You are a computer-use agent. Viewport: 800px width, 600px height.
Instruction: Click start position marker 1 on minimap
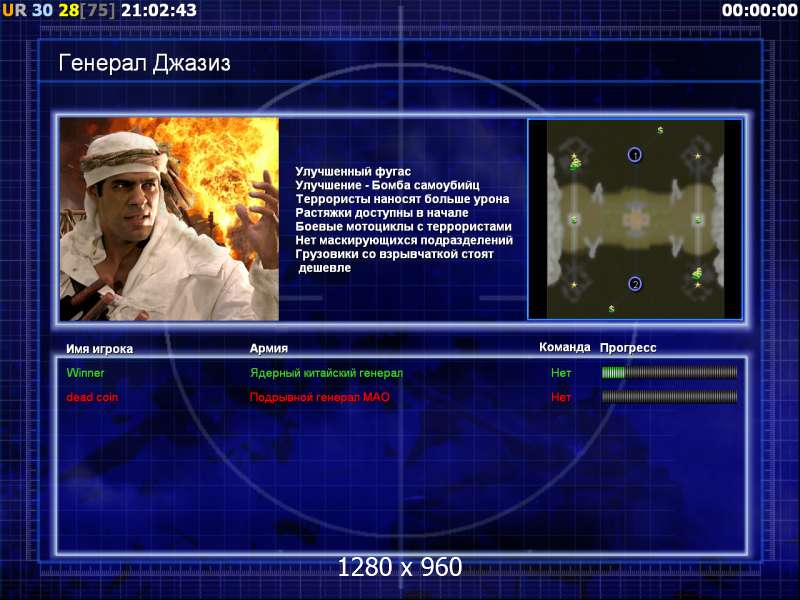click(x=635, y=155)
